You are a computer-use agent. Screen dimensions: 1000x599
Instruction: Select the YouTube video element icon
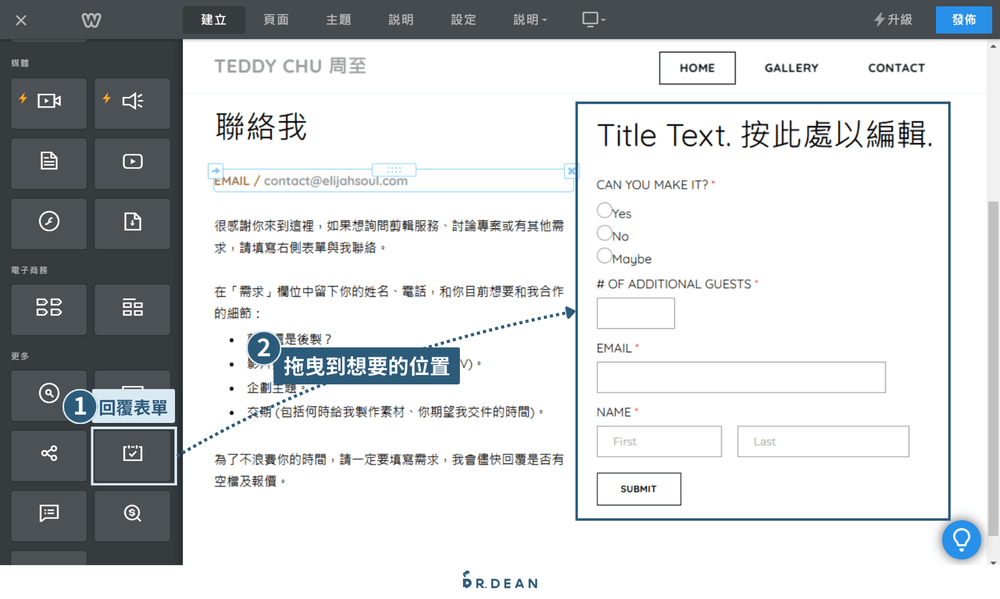click(x=132, y=163)
